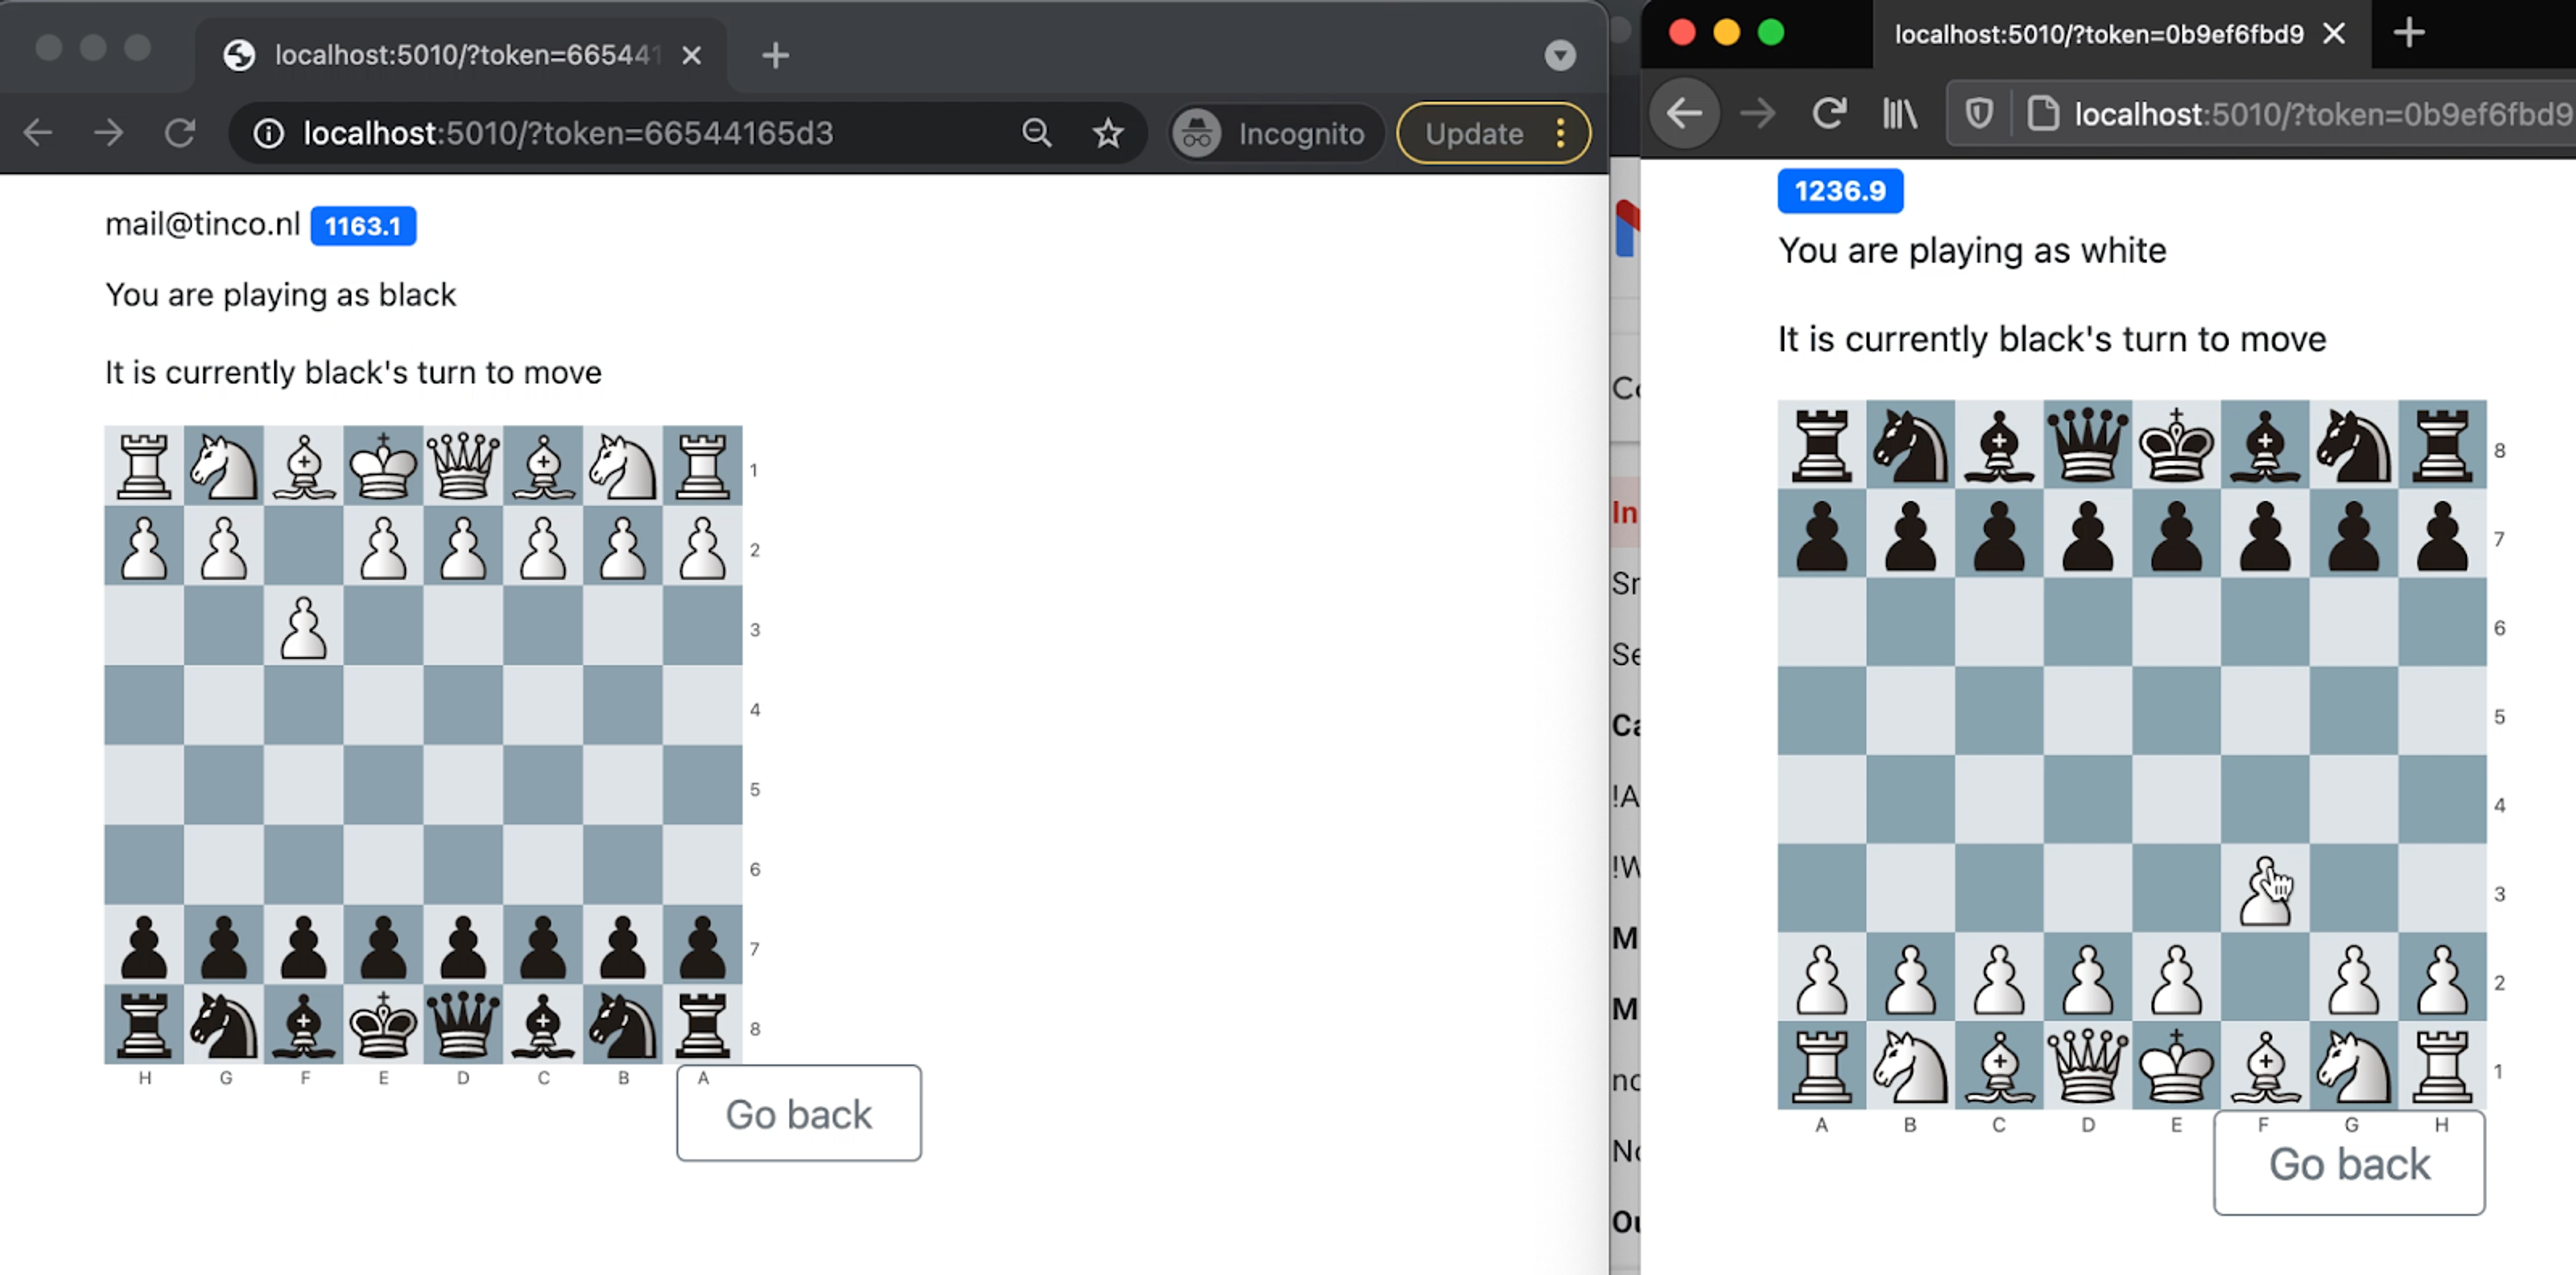Click the zoom magnifier icon in Chrome address bar
Image resolution: width=2576 pixels, height=1275 pixels.
1036,133
